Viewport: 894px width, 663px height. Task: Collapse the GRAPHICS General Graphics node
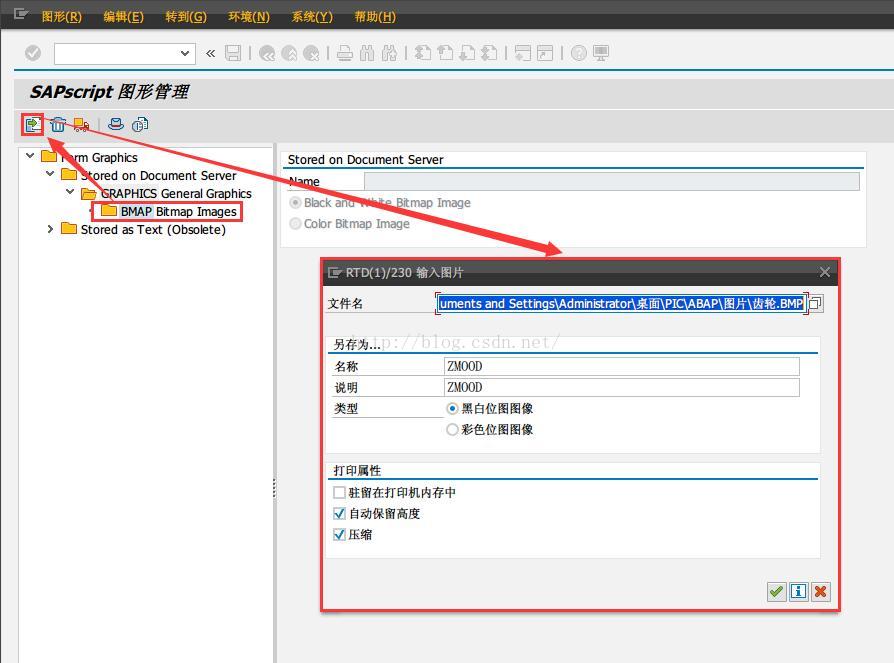point(70,192)
